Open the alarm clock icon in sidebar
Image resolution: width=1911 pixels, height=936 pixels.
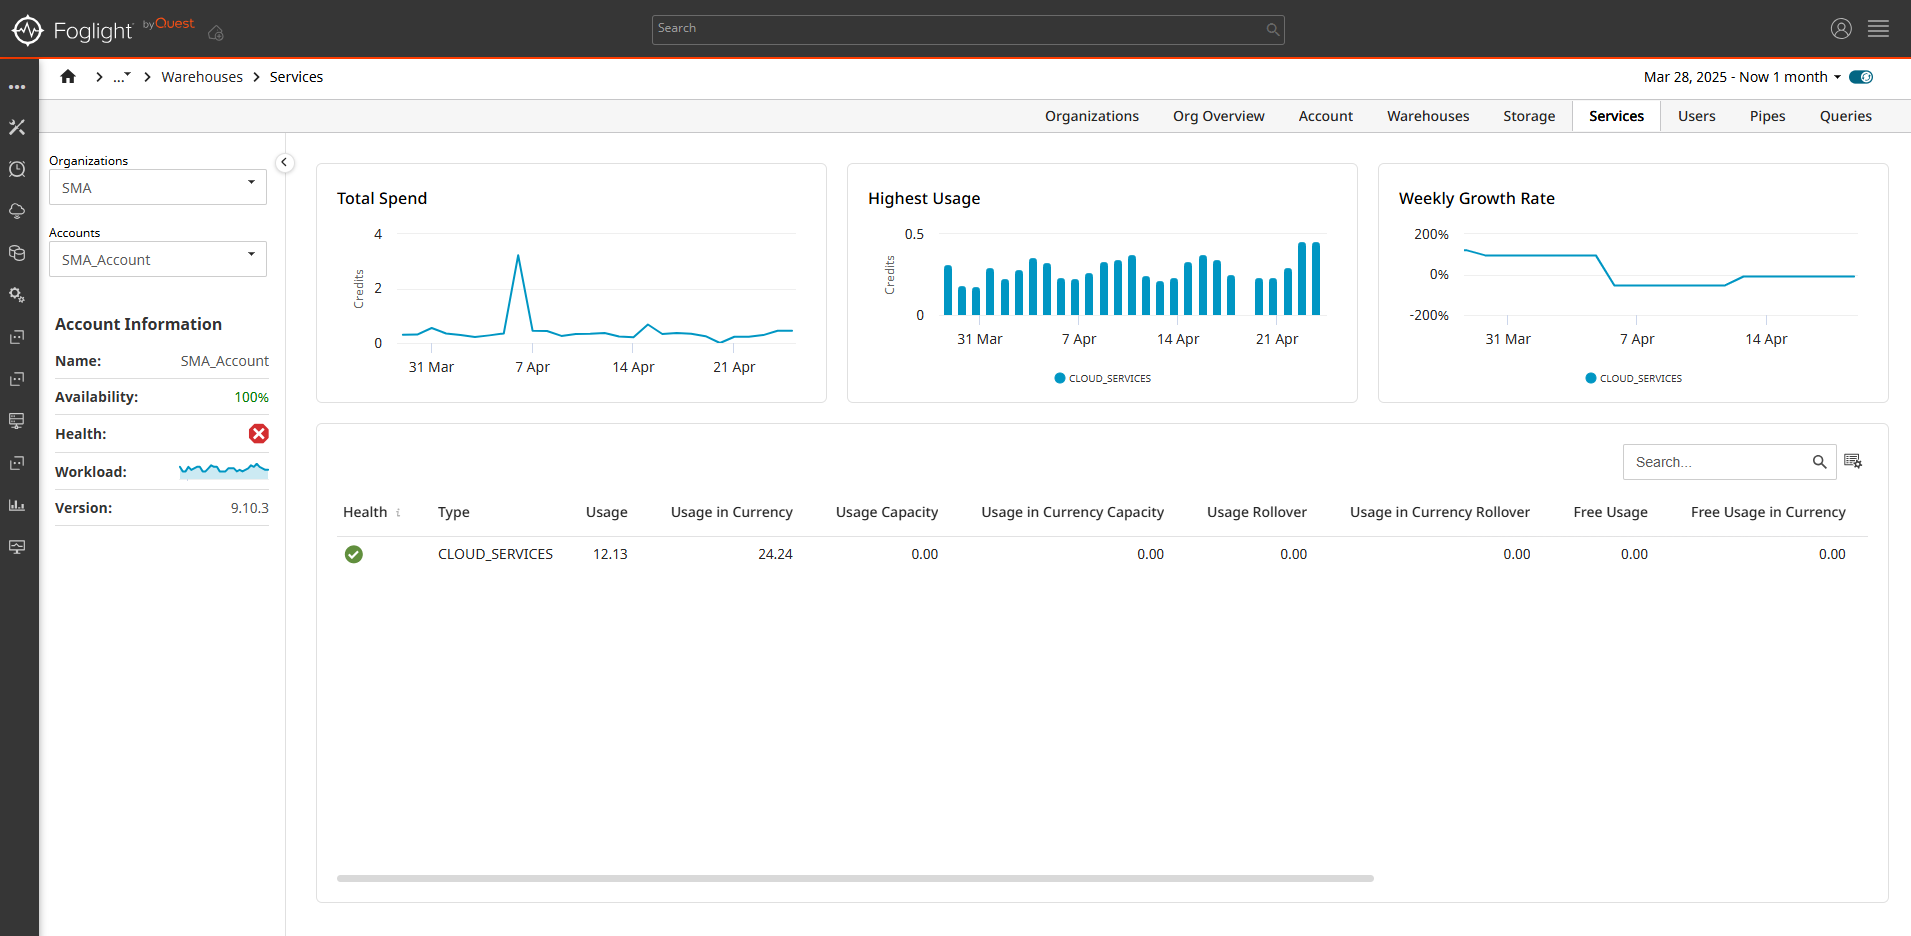pos(17,169)
